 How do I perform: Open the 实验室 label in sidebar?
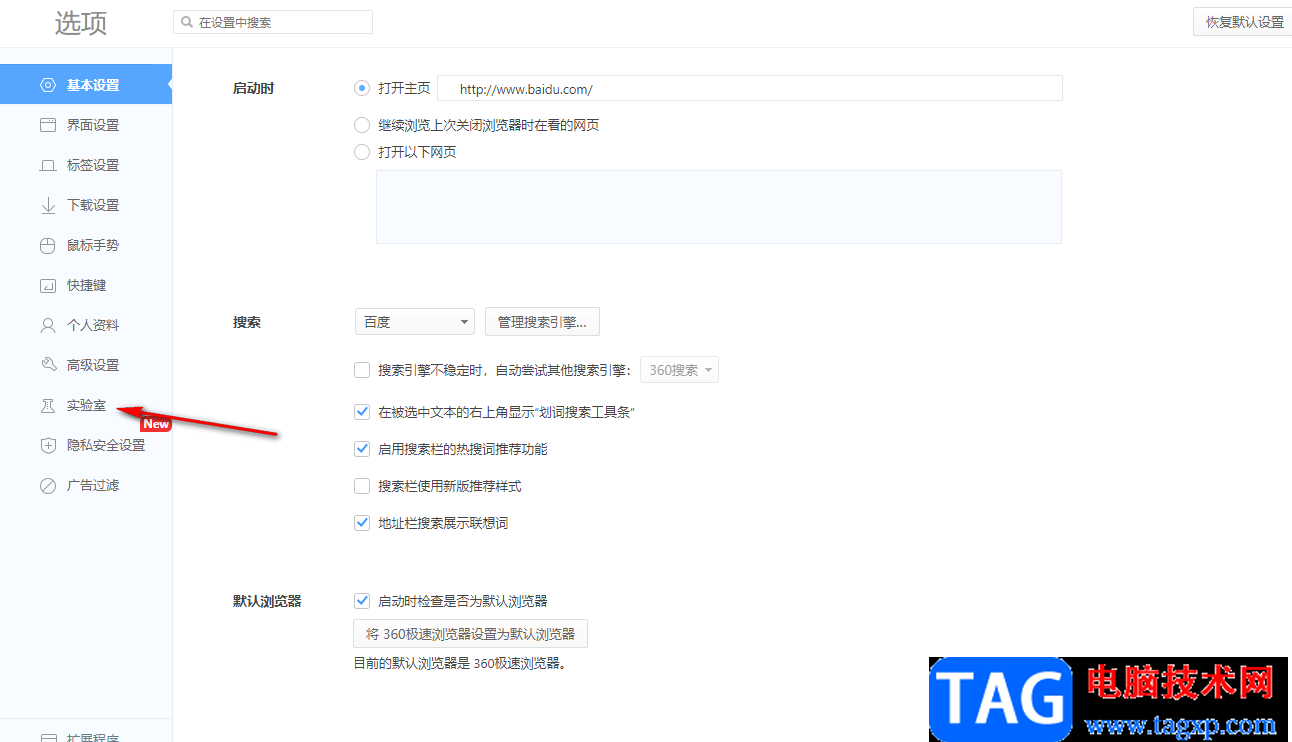(x=86, y=405)
